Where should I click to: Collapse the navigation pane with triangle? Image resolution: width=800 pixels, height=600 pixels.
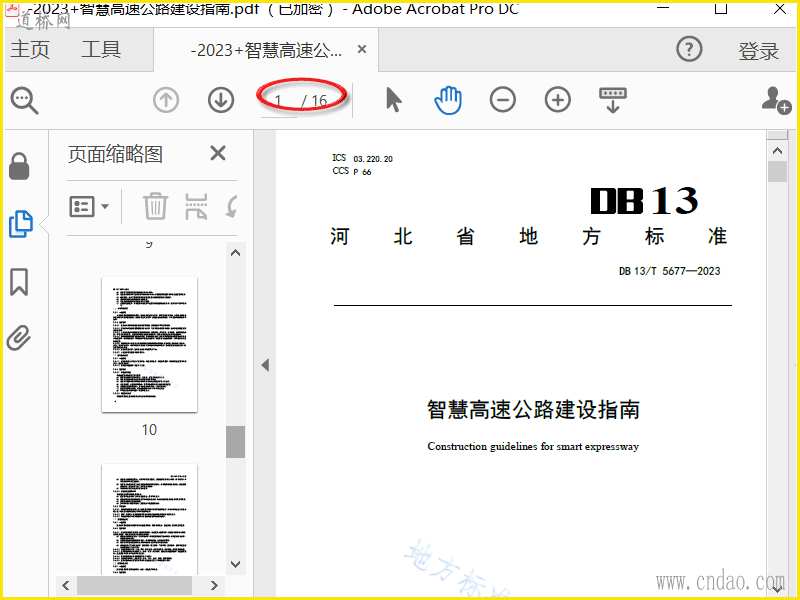[x=265, y=365]
